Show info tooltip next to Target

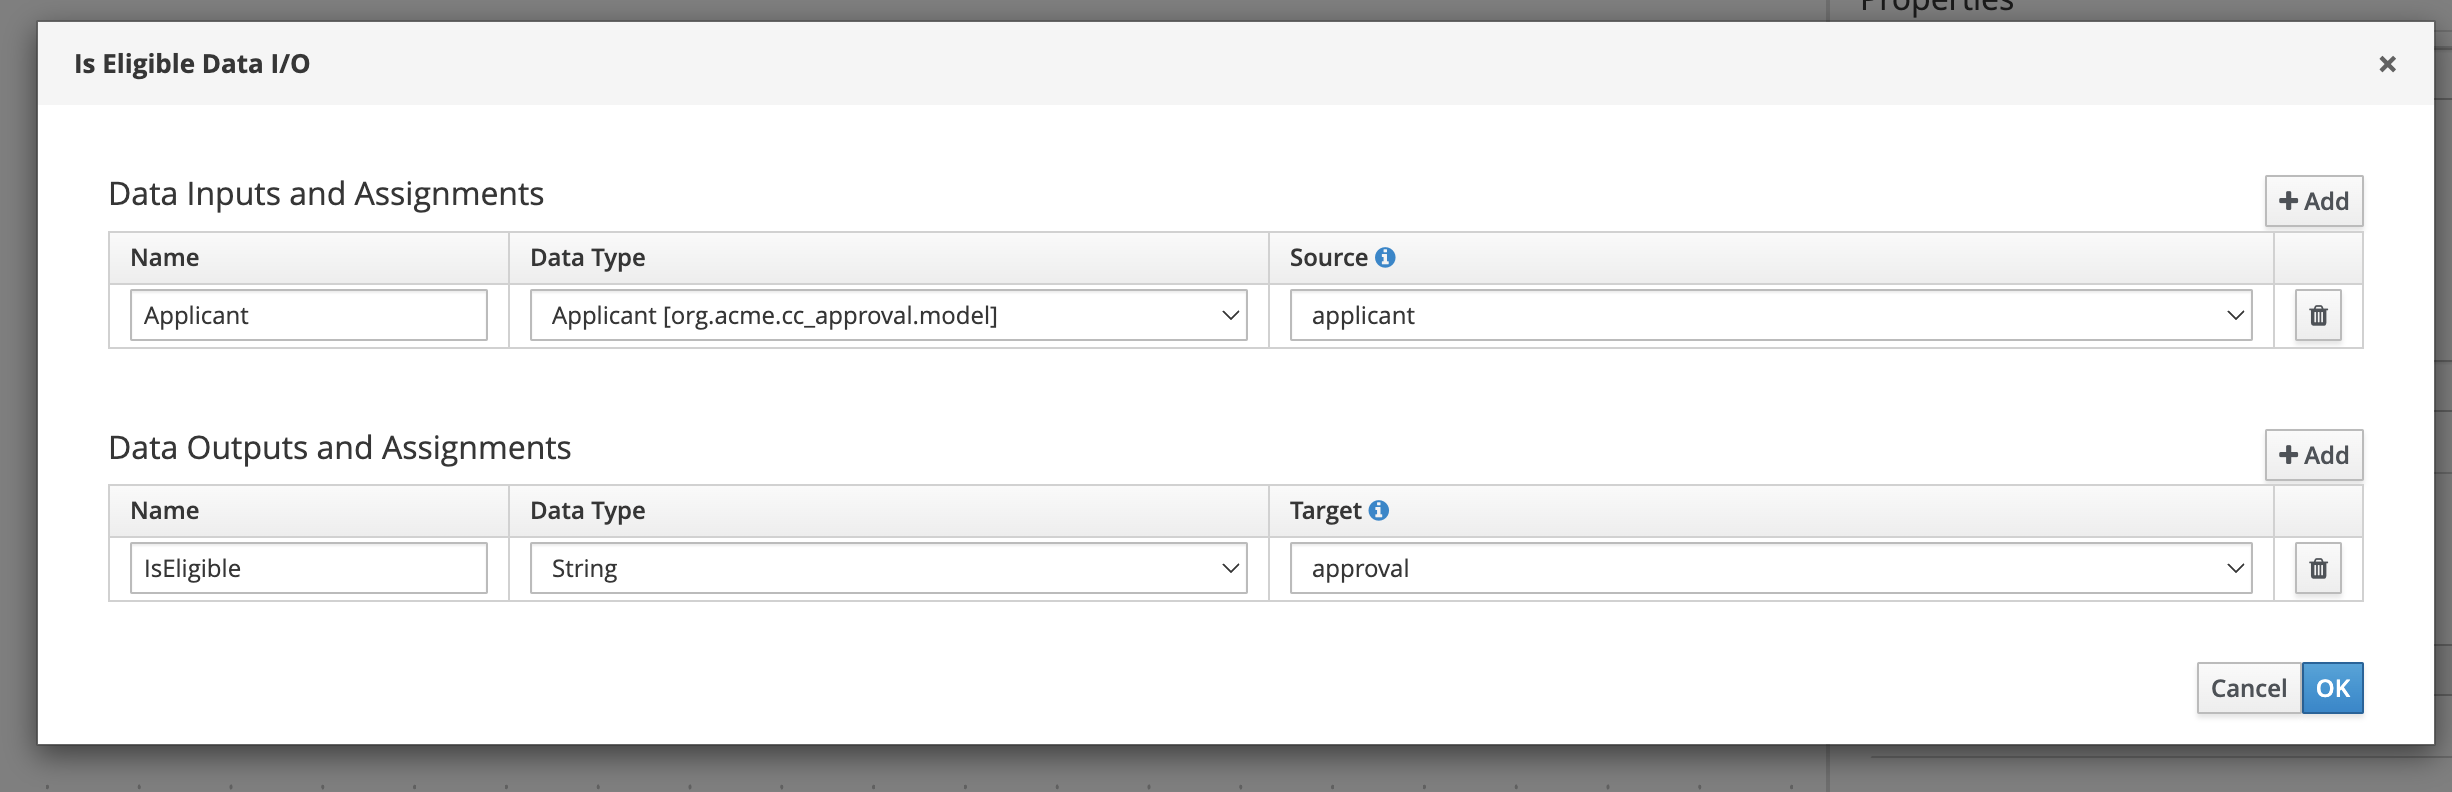pyautogui.click(x=1379, y=511)
